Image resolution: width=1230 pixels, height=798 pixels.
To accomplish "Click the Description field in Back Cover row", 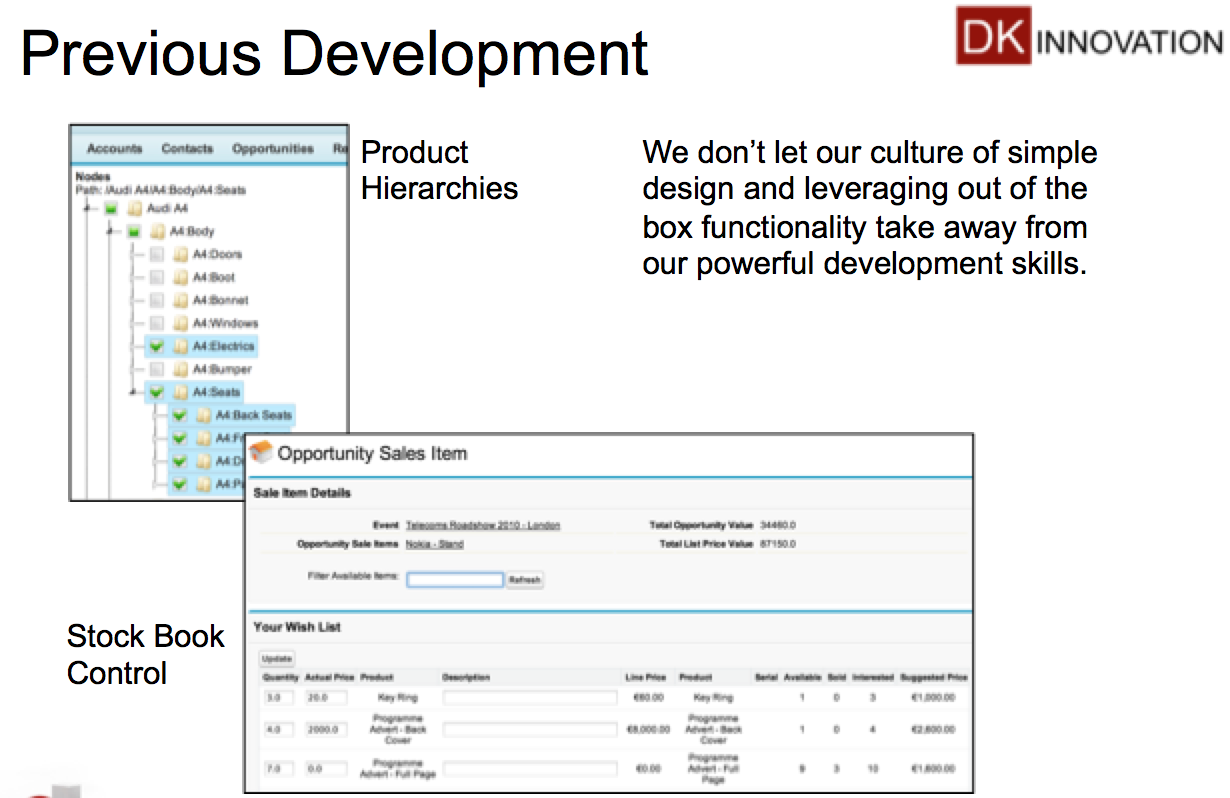I will point(530,730).
